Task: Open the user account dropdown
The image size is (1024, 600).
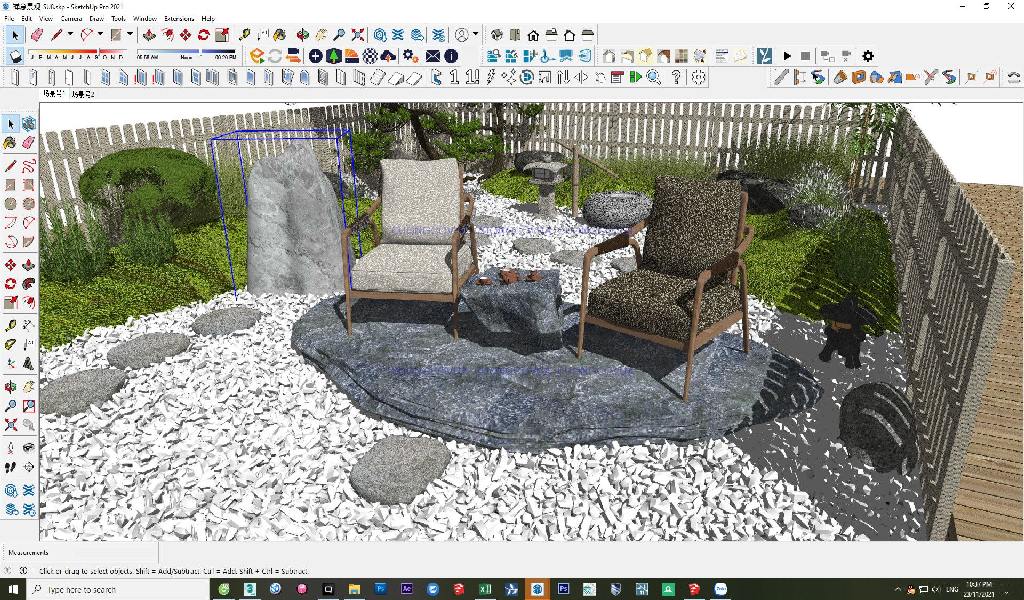Action: tap(475, 35)
